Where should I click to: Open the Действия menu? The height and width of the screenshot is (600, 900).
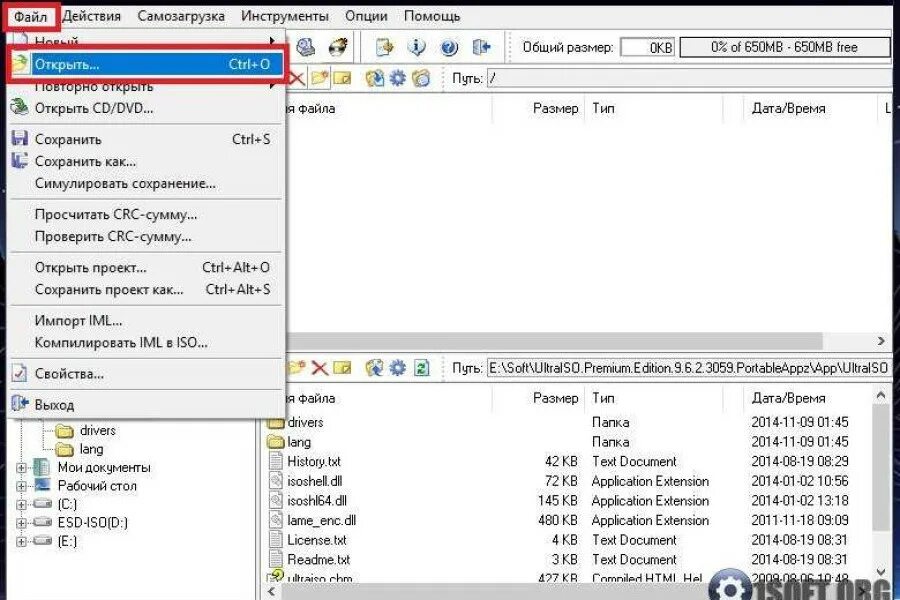pos(92,16)
